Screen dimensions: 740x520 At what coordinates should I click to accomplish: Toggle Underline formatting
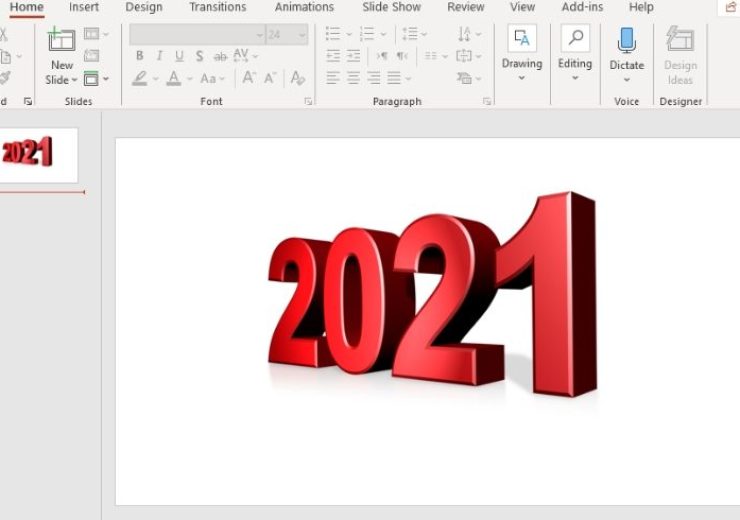[179, 56]
